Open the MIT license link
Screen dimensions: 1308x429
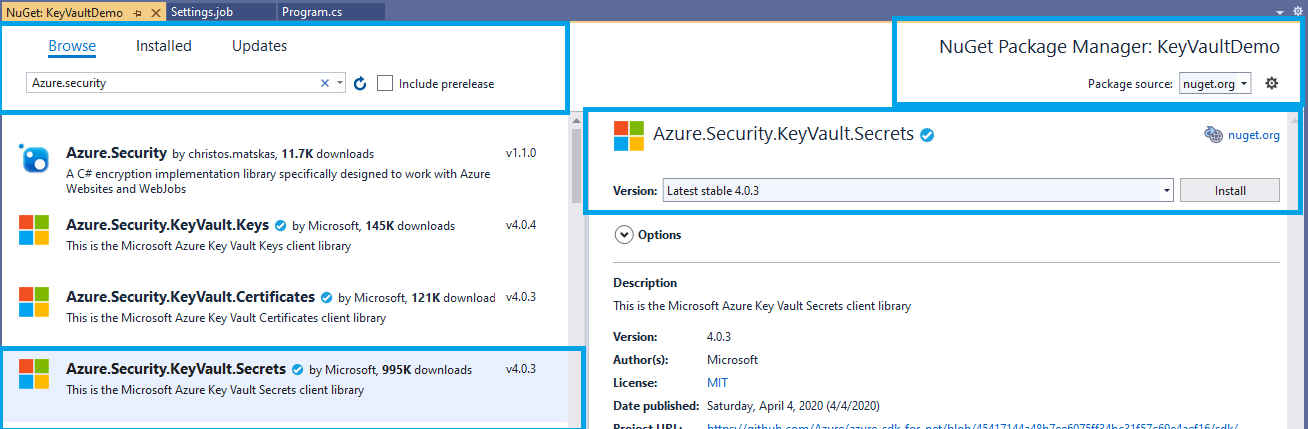[717, 383]
